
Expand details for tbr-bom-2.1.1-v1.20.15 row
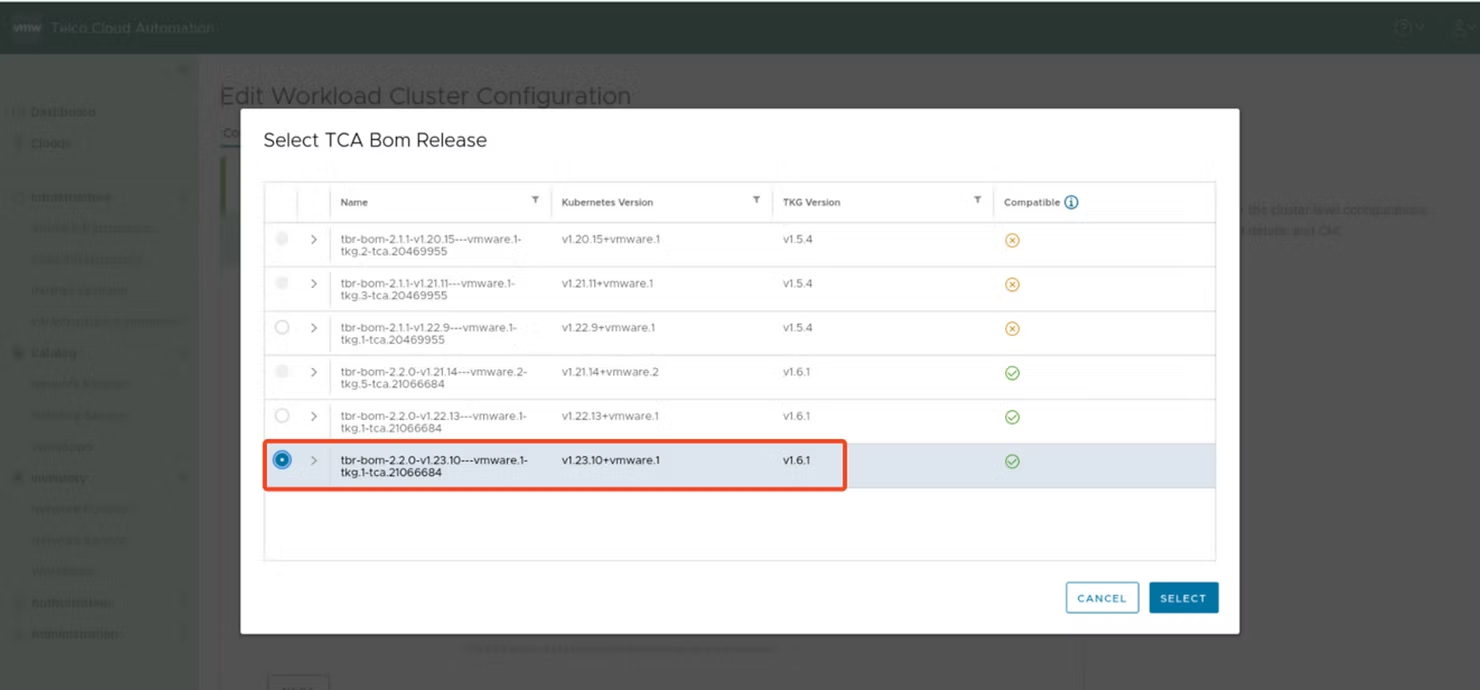click(314, 240)
